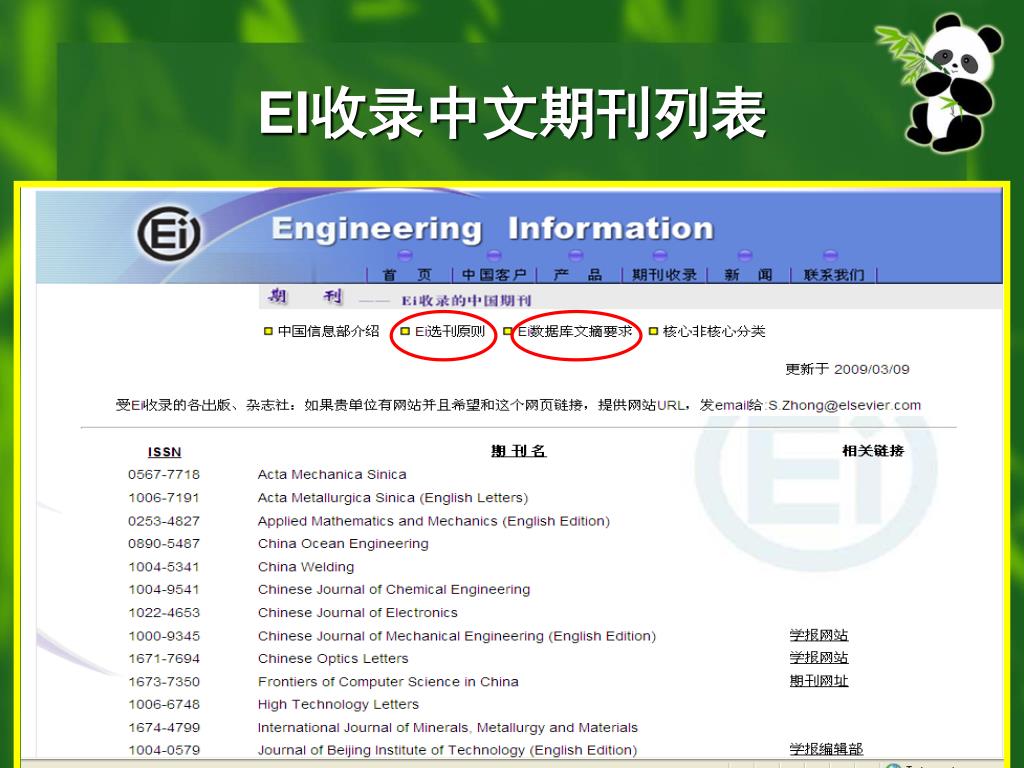Open the 首页 navigation item

tap(407, 275)
